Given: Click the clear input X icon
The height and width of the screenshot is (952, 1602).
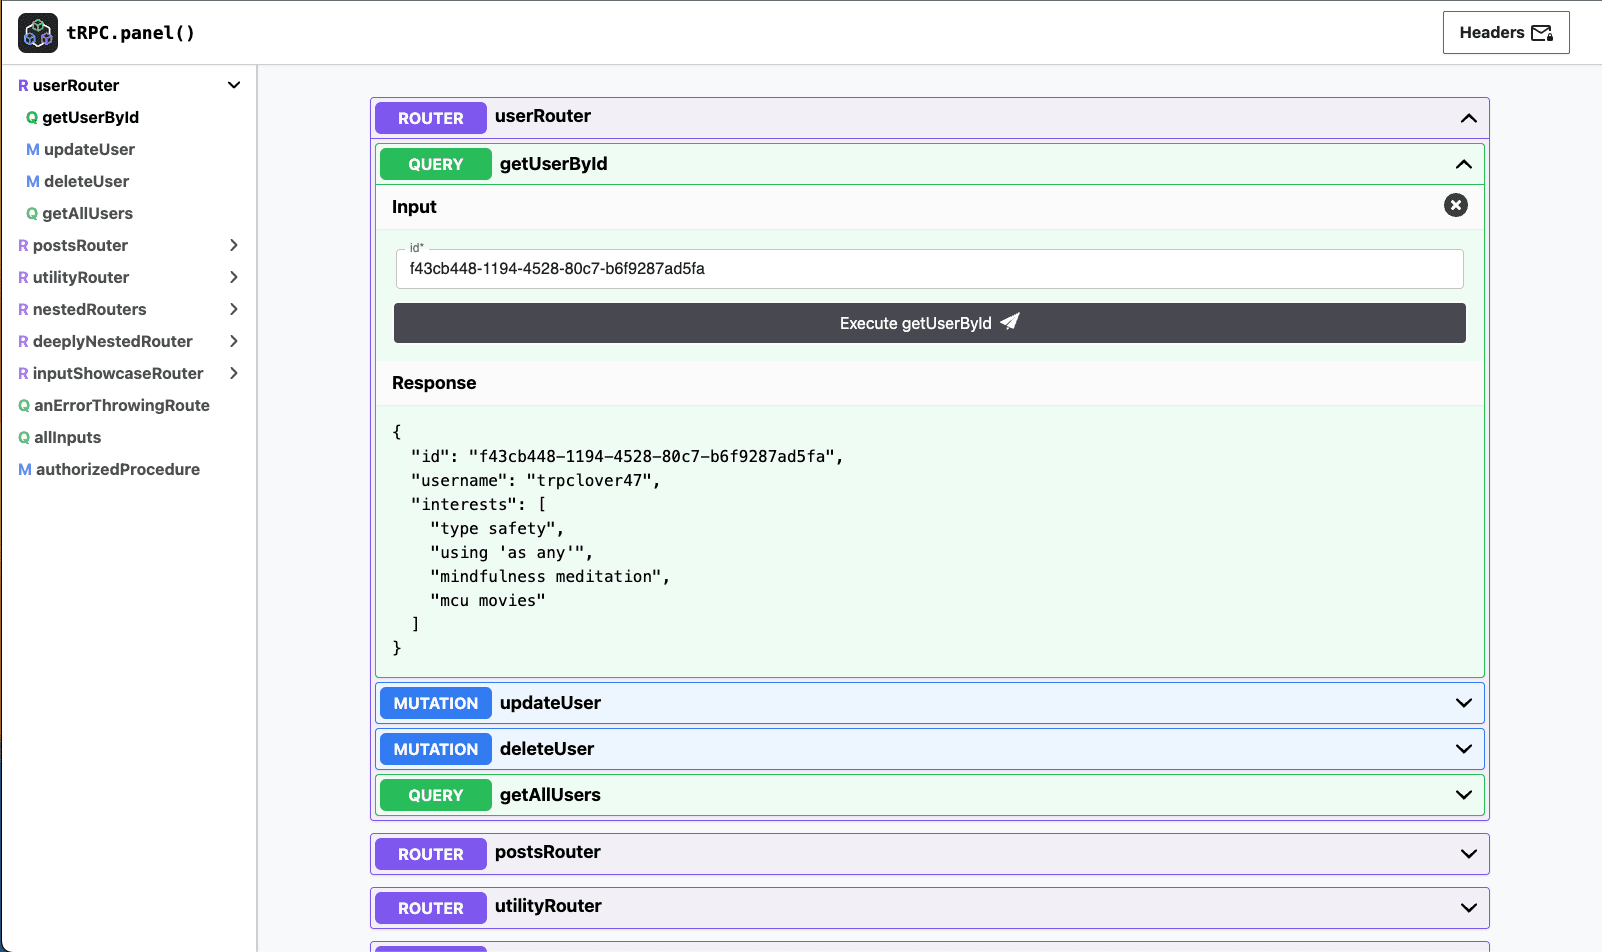Looking at the screenshot, I should tap(1456, 205).
